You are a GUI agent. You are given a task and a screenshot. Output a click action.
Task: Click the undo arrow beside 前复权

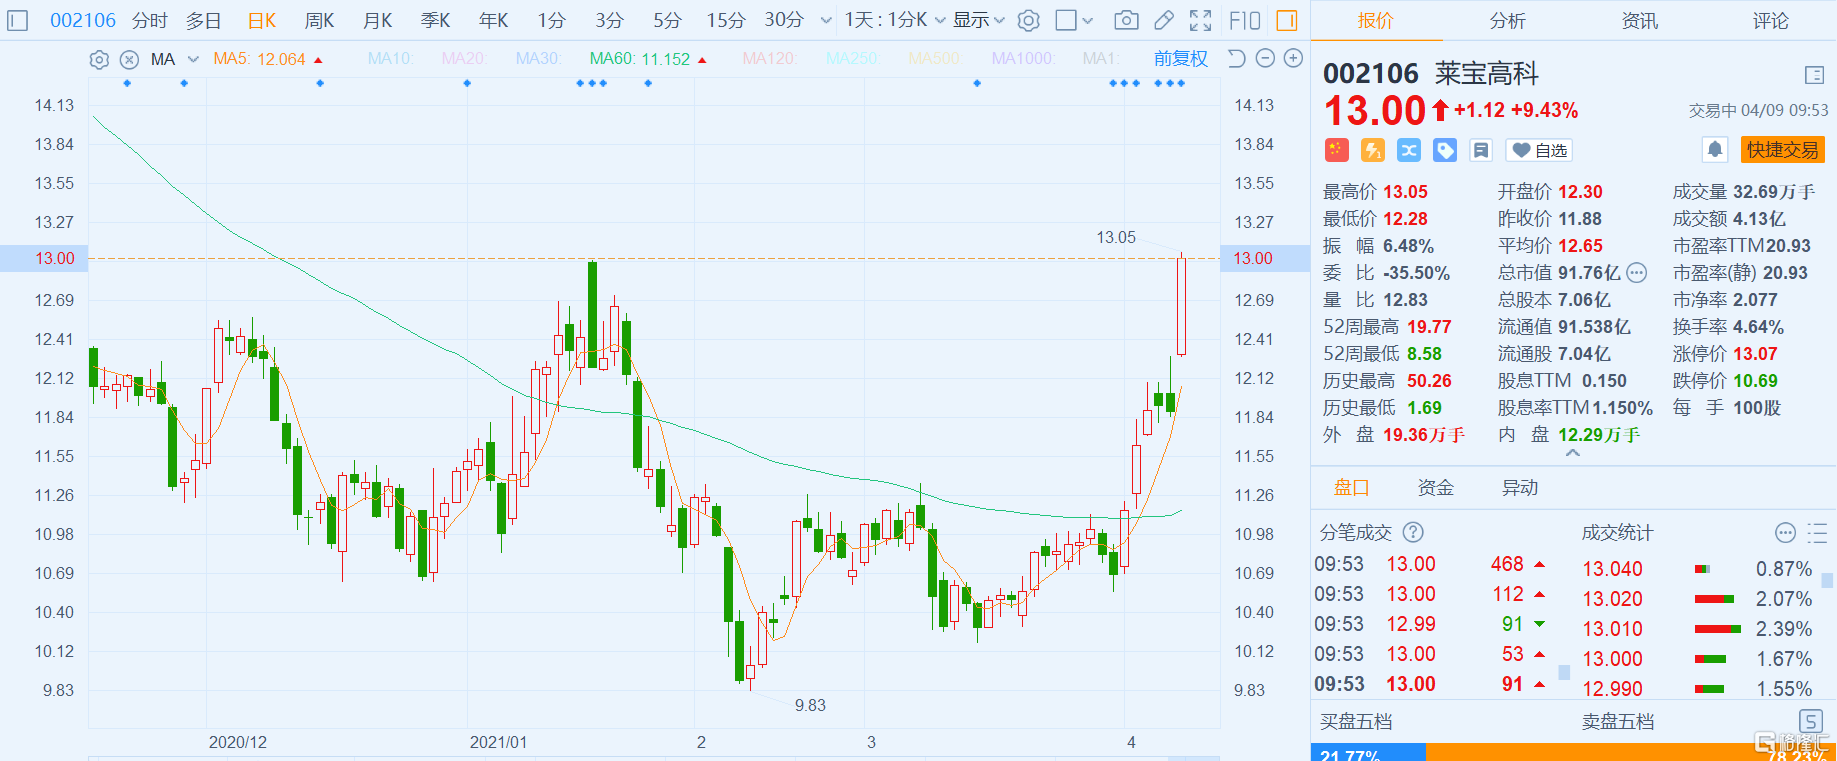[1237, 59]
